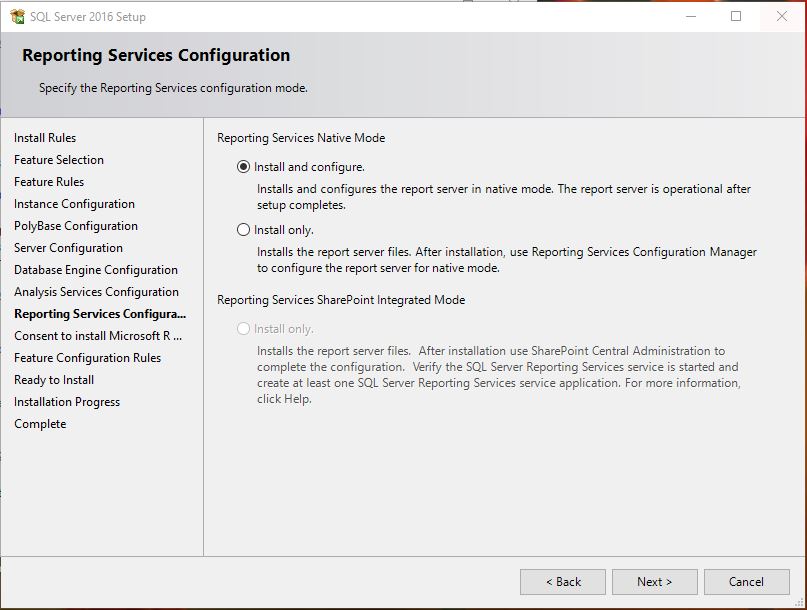Select Server Configuration in the step list
807x610 pixels.
68,247
